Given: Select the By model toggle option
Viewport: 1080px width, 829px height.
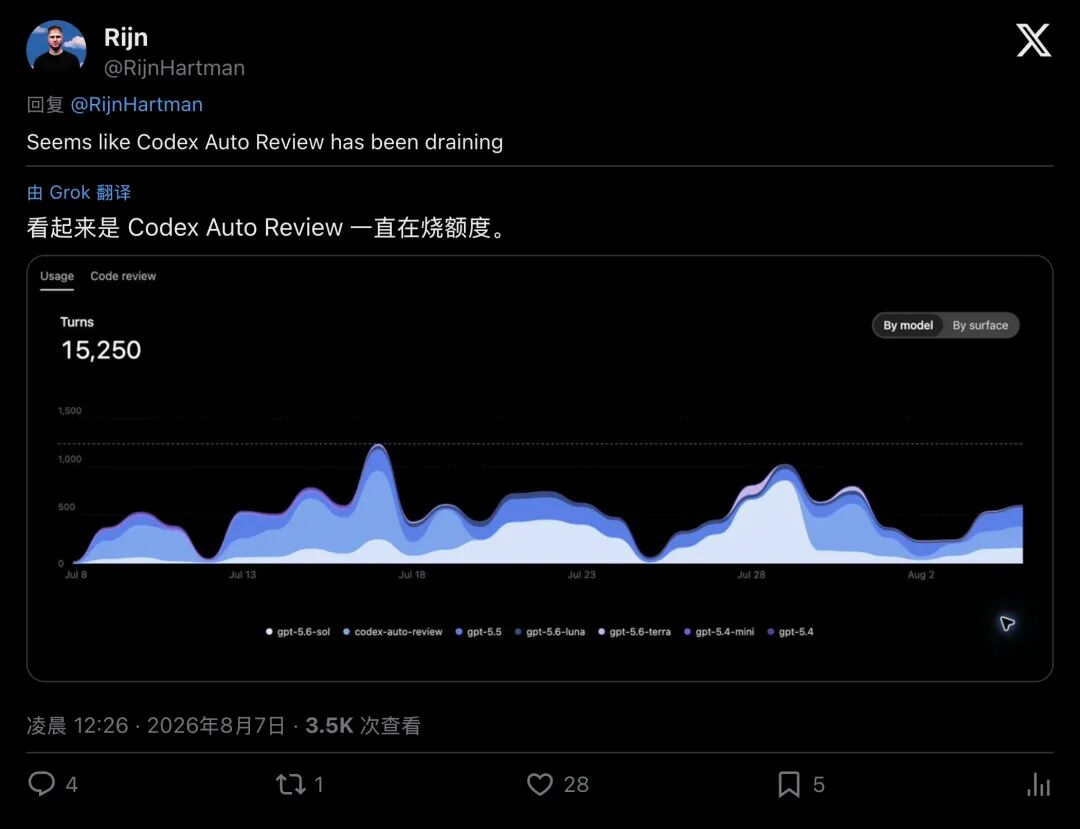Looking at the screenshot, I should click(908, 325).
